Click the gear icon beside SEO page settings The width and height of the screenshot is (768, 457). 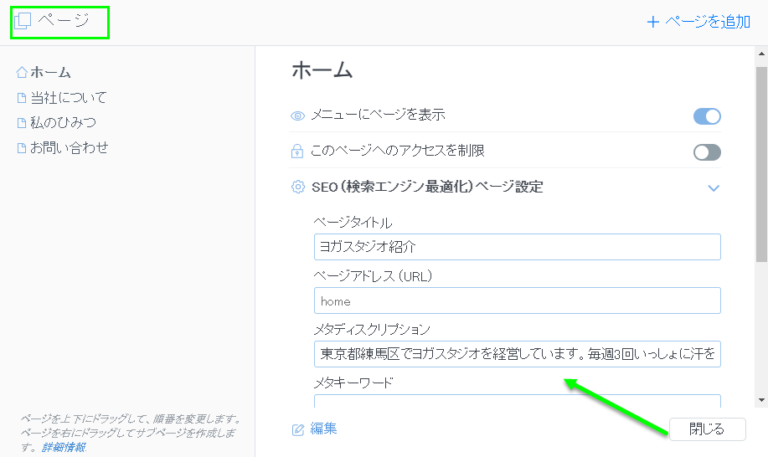tap(297, 187)
